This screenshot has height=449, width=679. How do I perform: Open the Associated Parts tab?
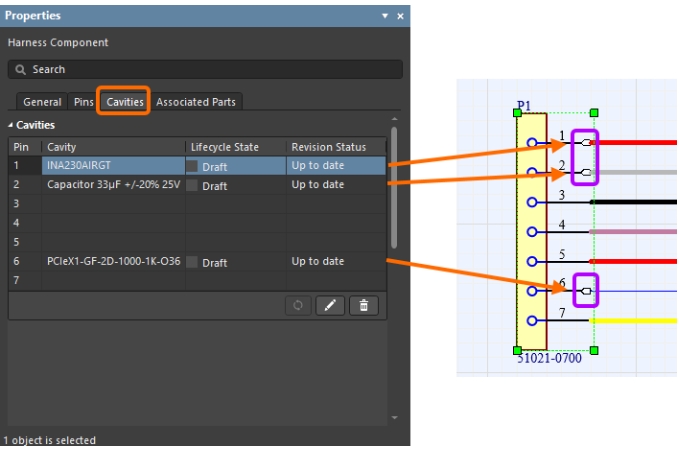click(x=196, y=102)
